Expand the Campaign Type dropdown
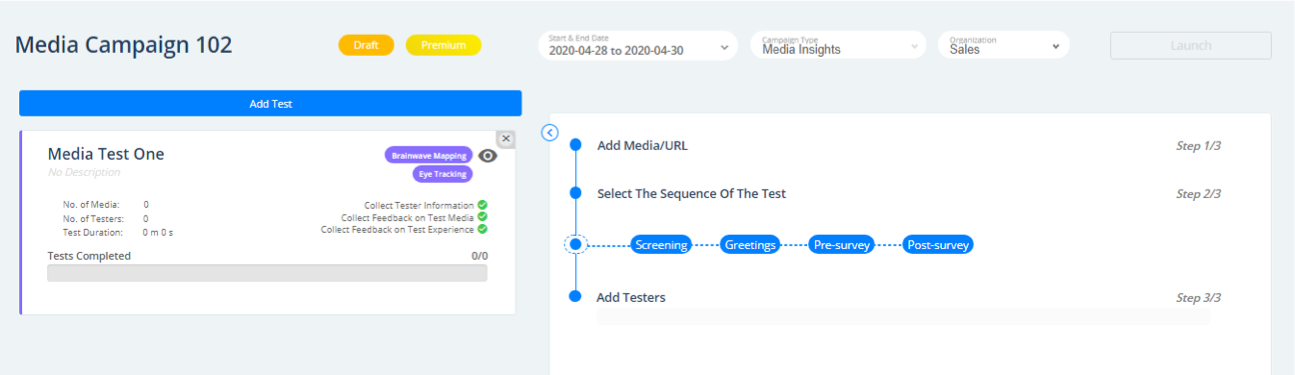The width and height of the screenshot is (1295, 375). click(x=838, y=46)
